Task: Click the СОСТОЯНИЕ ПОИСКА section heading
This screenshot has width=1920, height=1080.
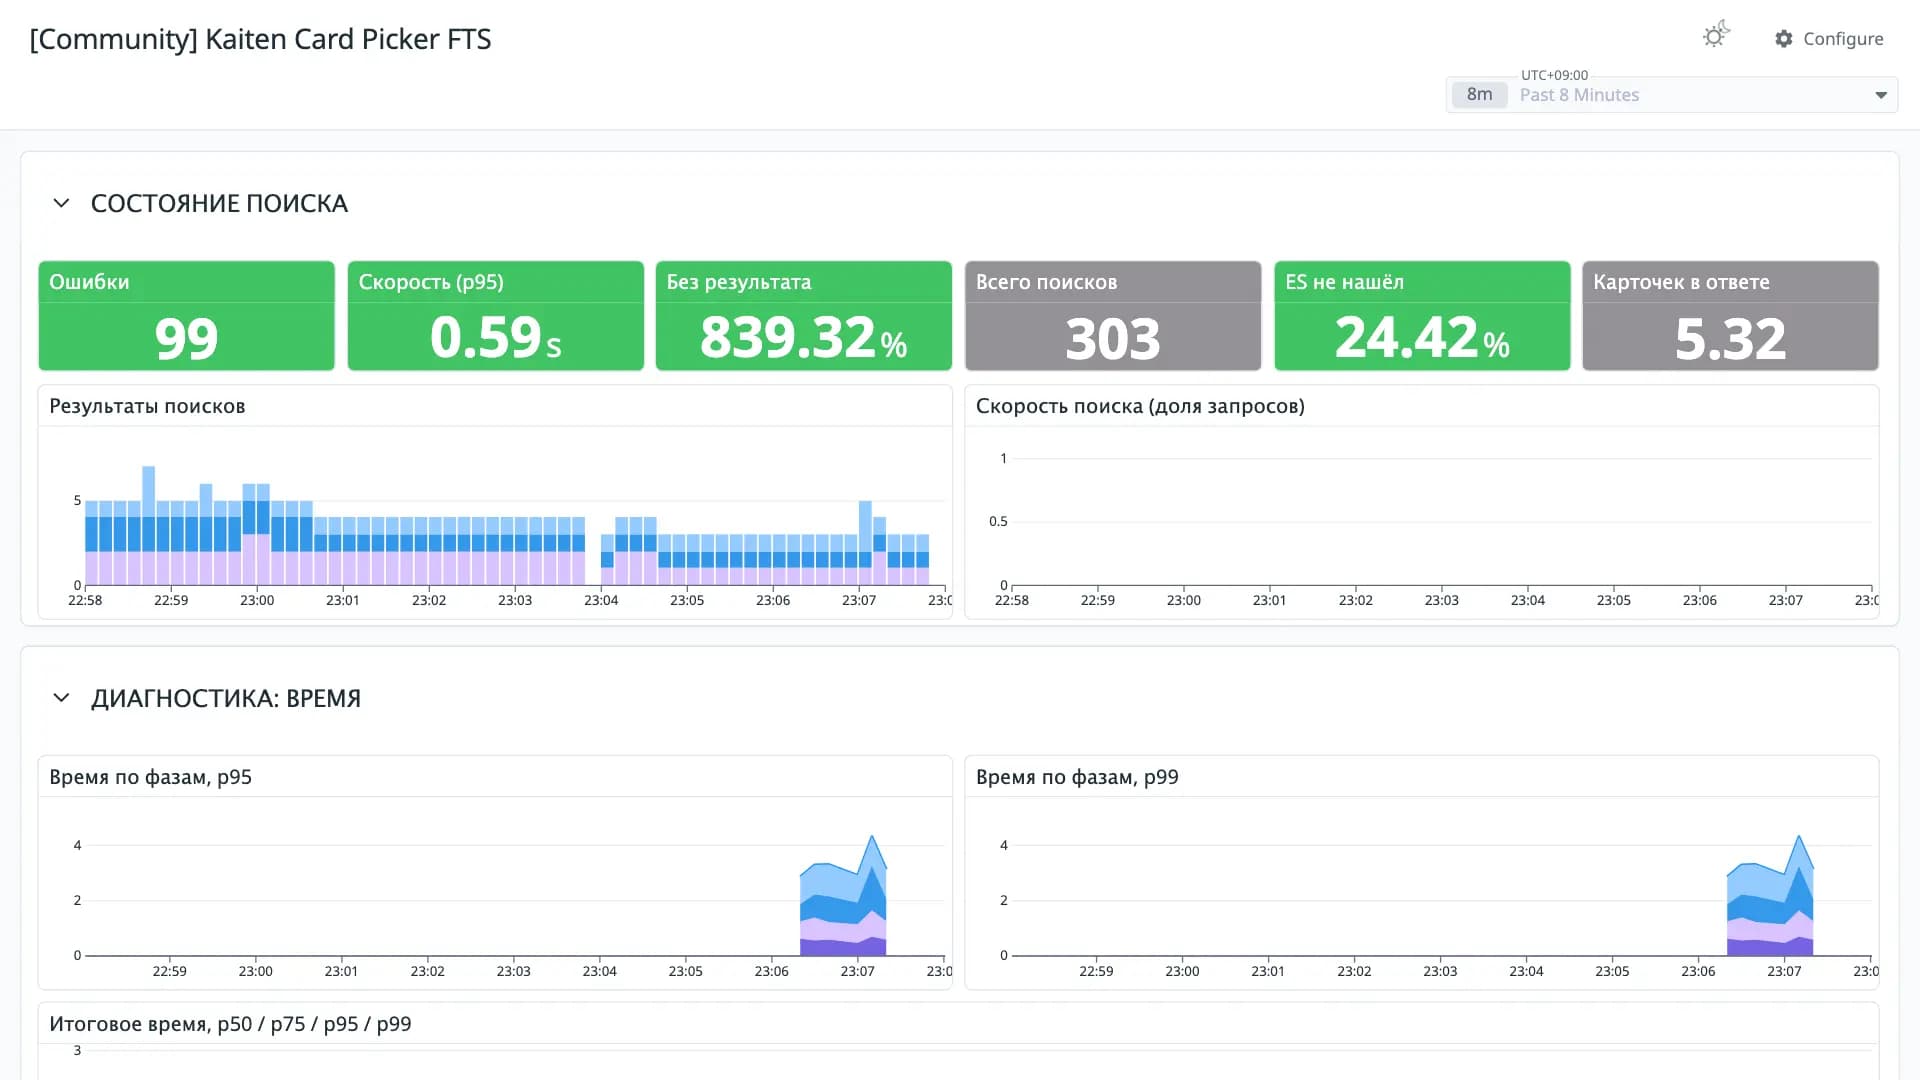Action: pyautogui.click(x=219, y=203)
